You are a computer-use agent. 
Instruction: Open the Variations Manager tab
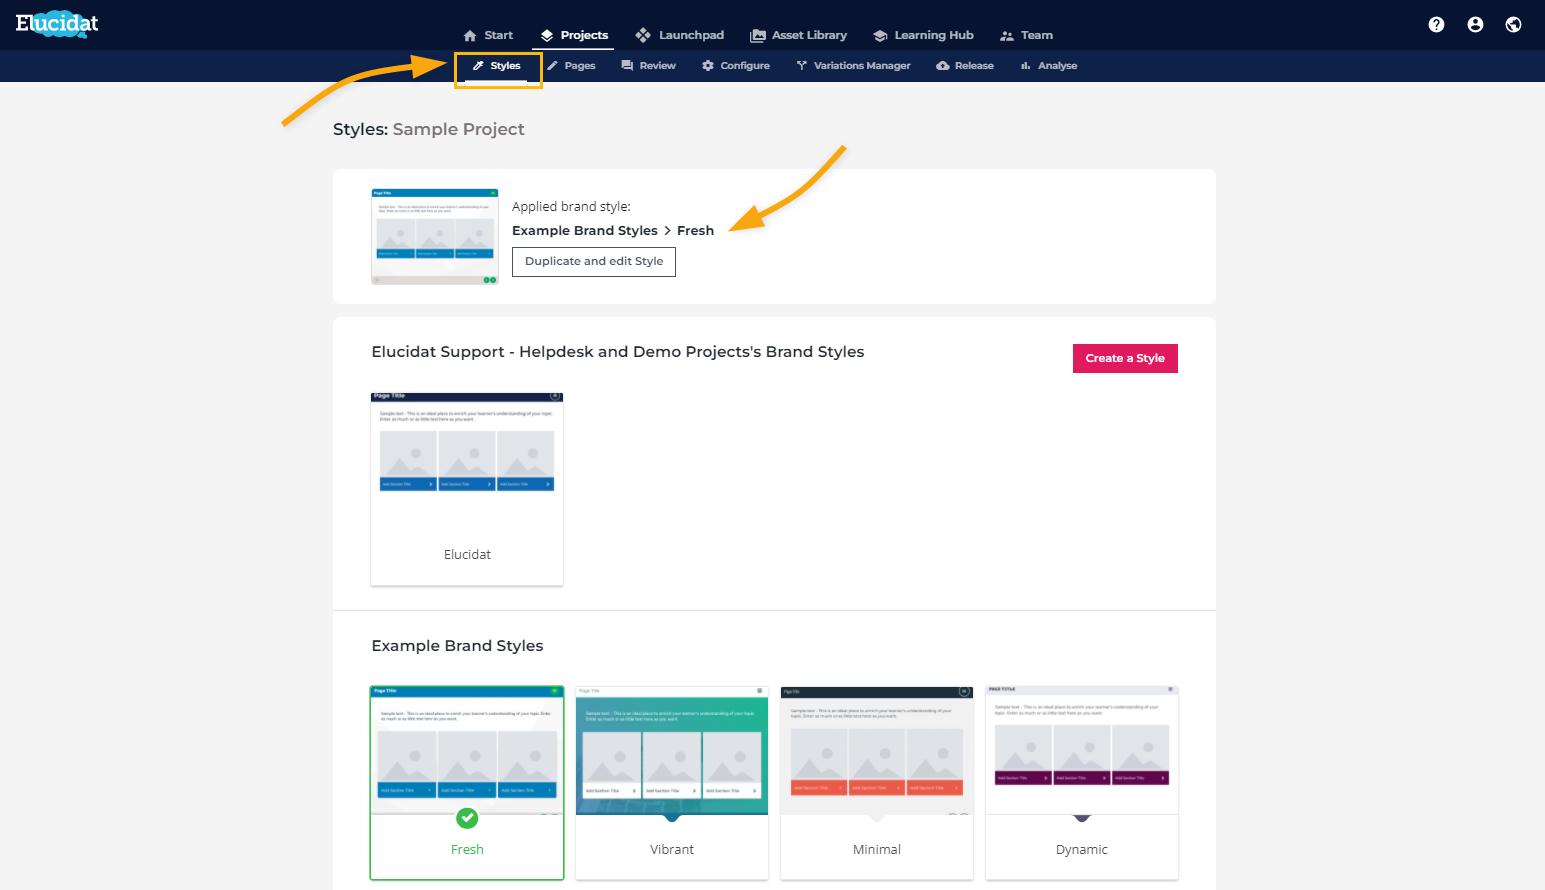(x=853, y=66)
